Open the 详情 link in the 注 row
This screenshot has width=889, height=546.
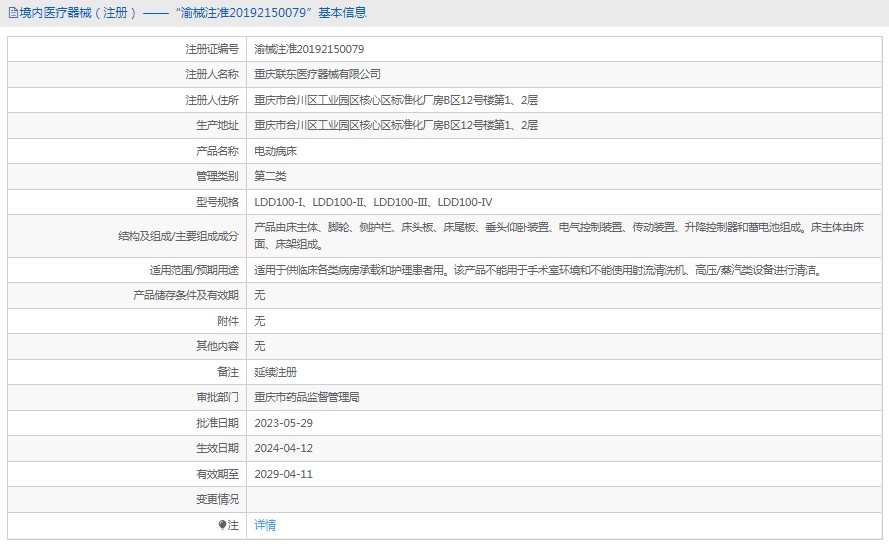click(x=265, y=525)
